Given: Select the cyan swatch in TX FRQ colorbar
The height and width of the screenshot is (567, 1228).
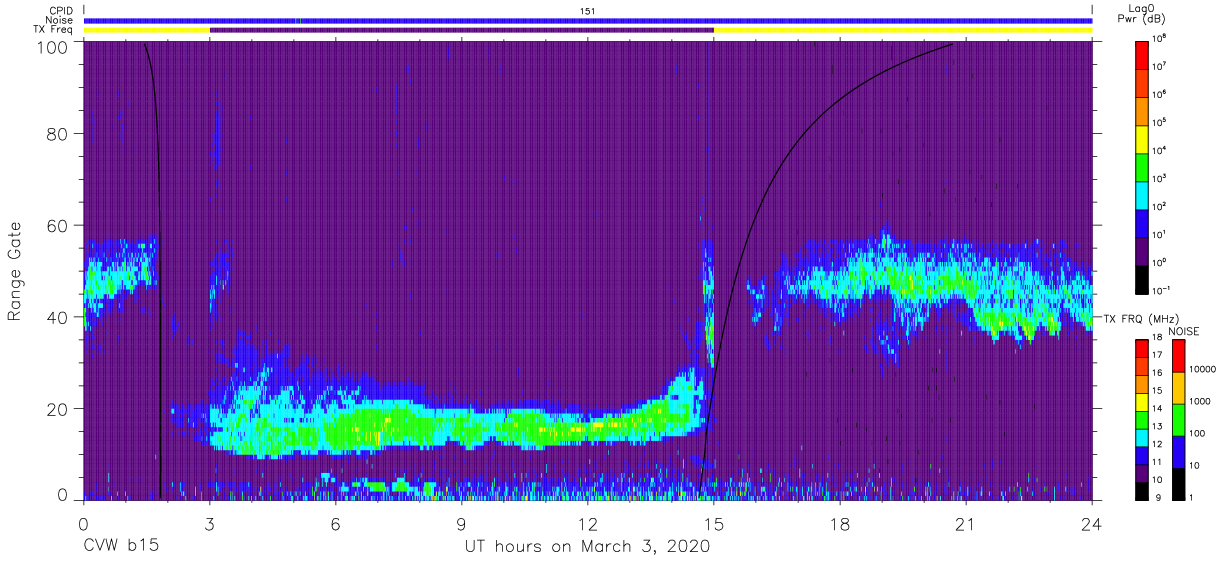Looking at the screenshot, I should point(1141,437).
